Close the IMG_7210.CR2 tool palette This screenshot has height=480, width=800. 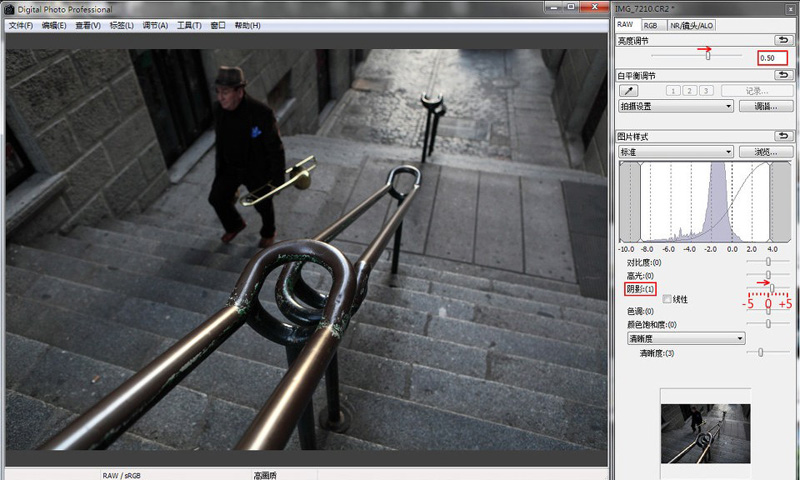(x=790, y=9)
